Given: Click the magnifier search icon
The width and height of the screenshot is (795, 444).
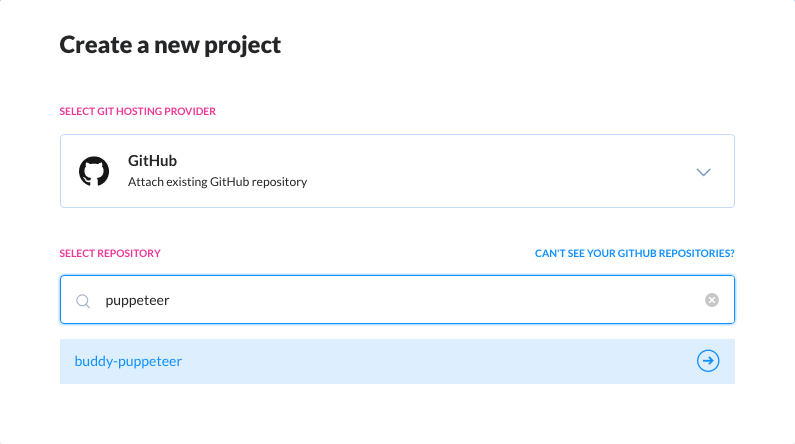Looking at the screenshot, I should pyautogui.click(x=83, y=301).
